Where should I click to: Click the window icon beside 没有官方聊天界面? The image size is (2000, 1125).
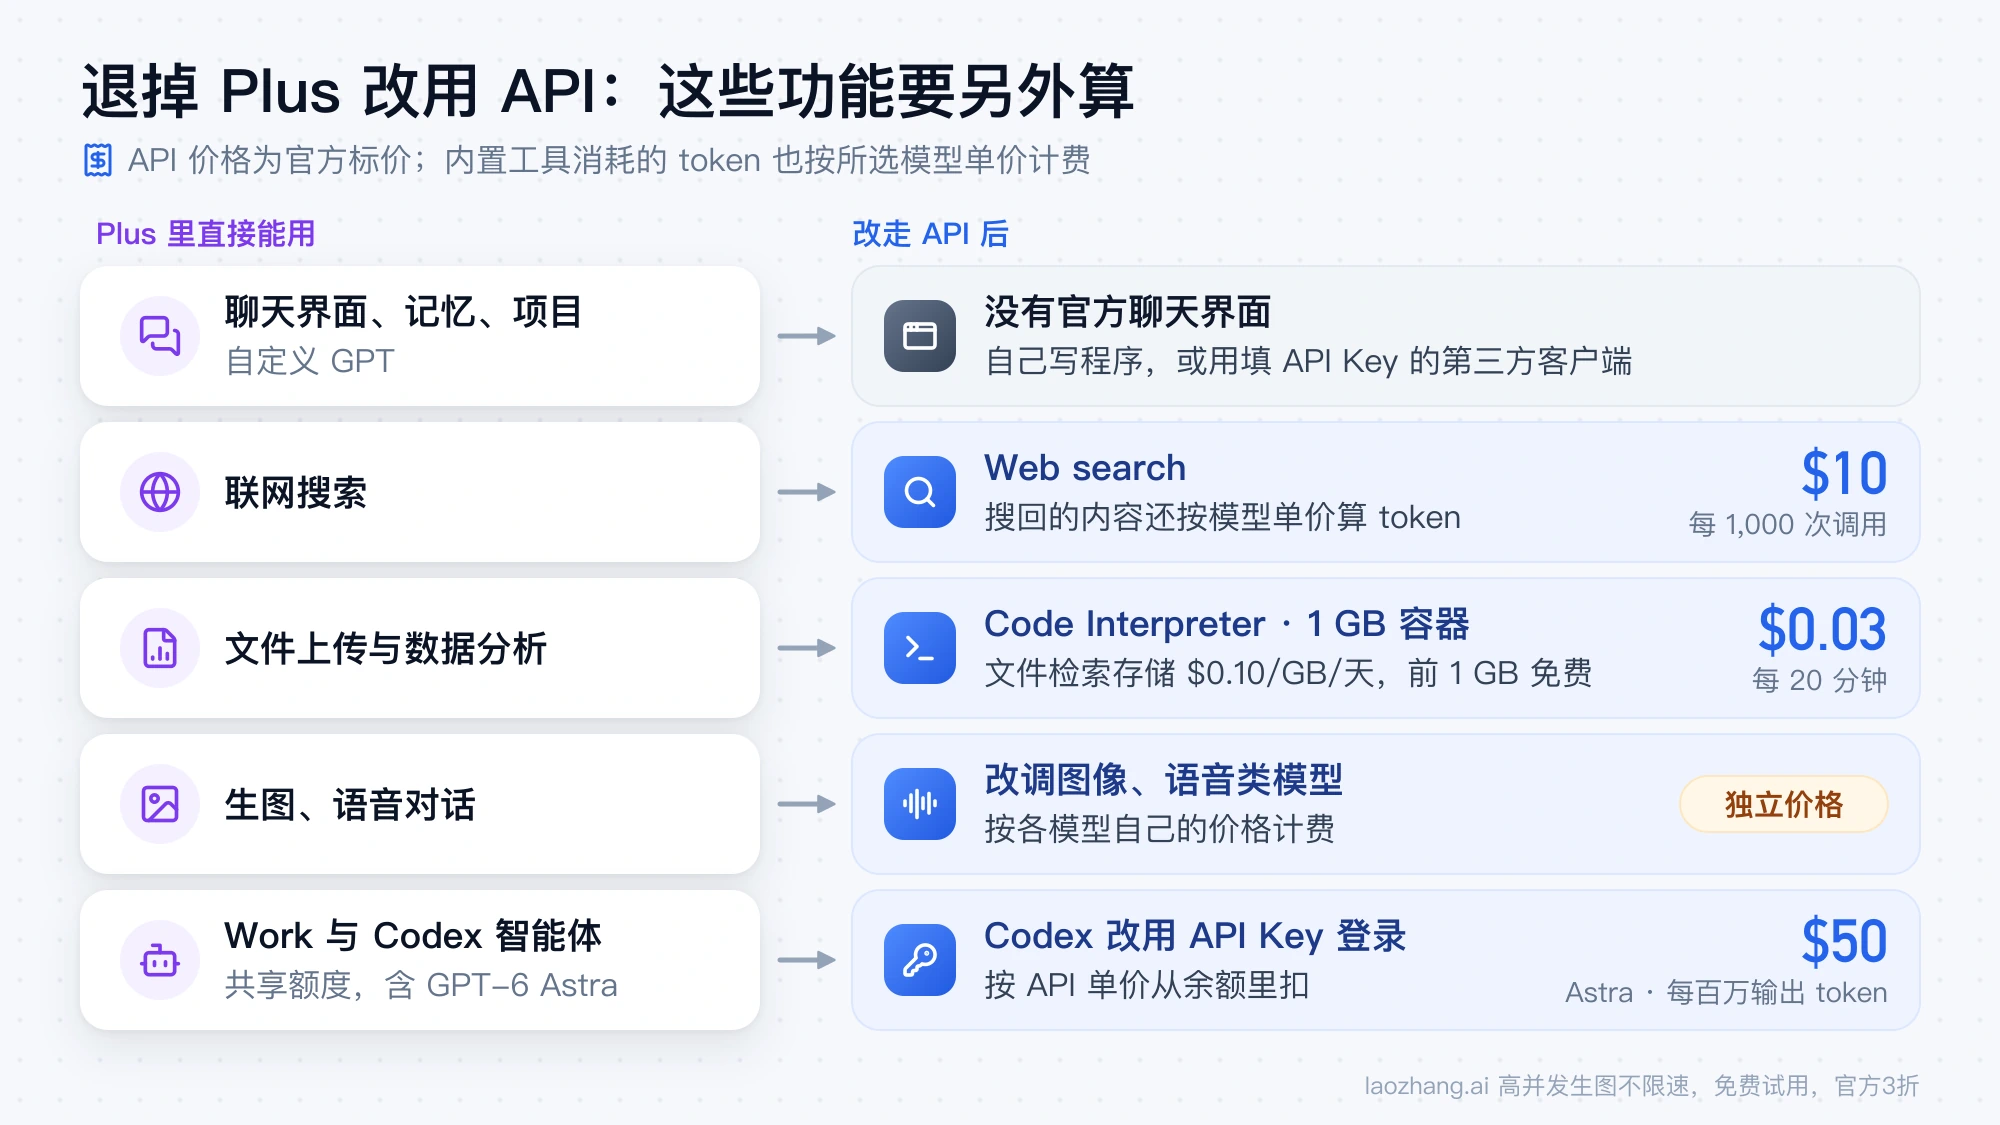[920, 336]
